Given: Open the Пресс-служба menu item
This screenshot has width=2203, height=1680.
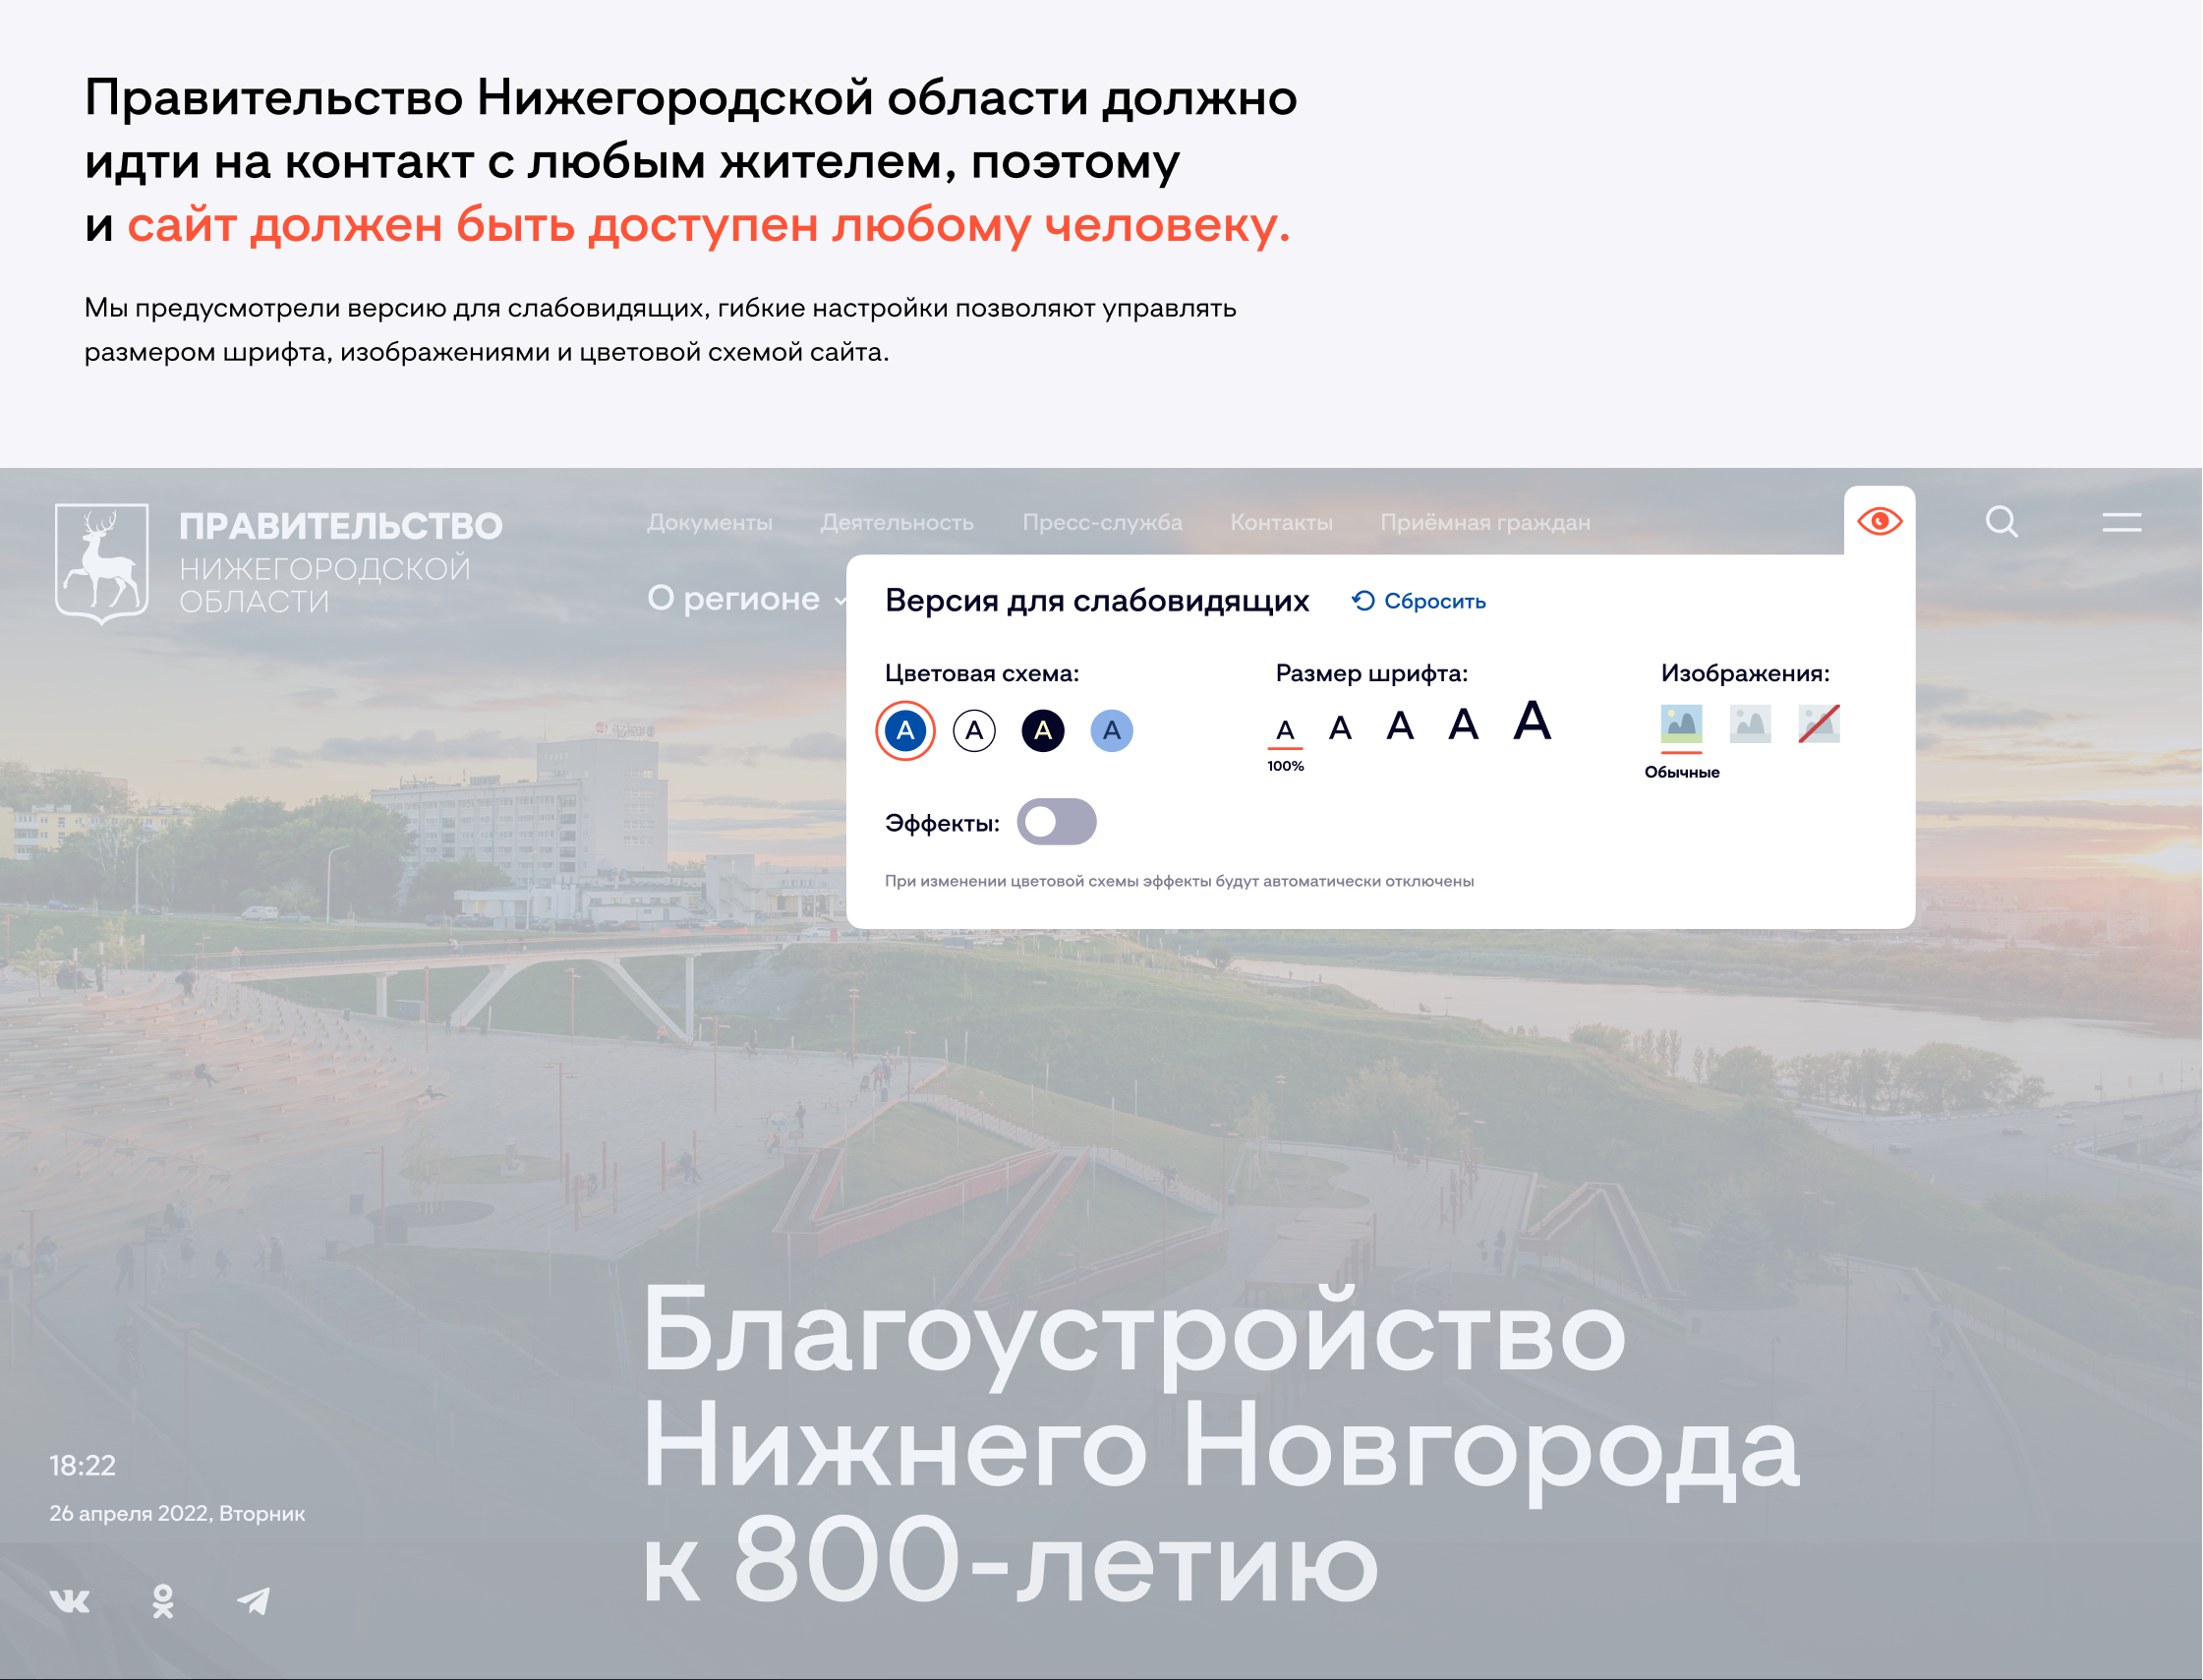Looking at the screenshot, I should click(1101, 522).
